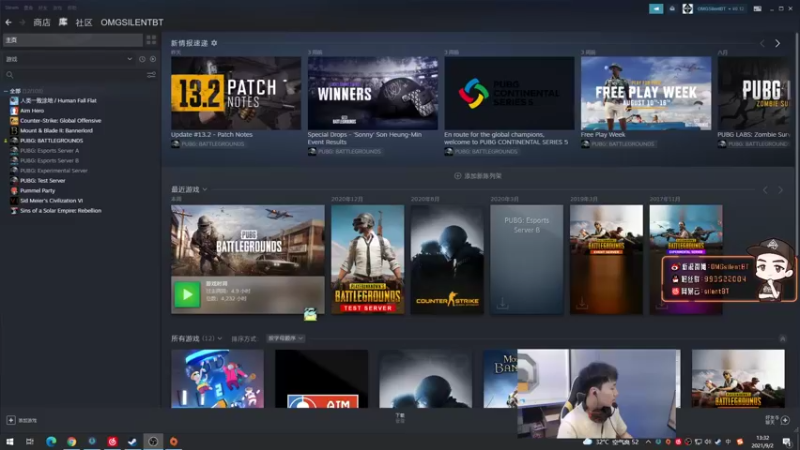This screenshot has height=450, width=800.
Task: Expand the 所有游戏 shelf dropdown
Action: click(x=220, y=338)
